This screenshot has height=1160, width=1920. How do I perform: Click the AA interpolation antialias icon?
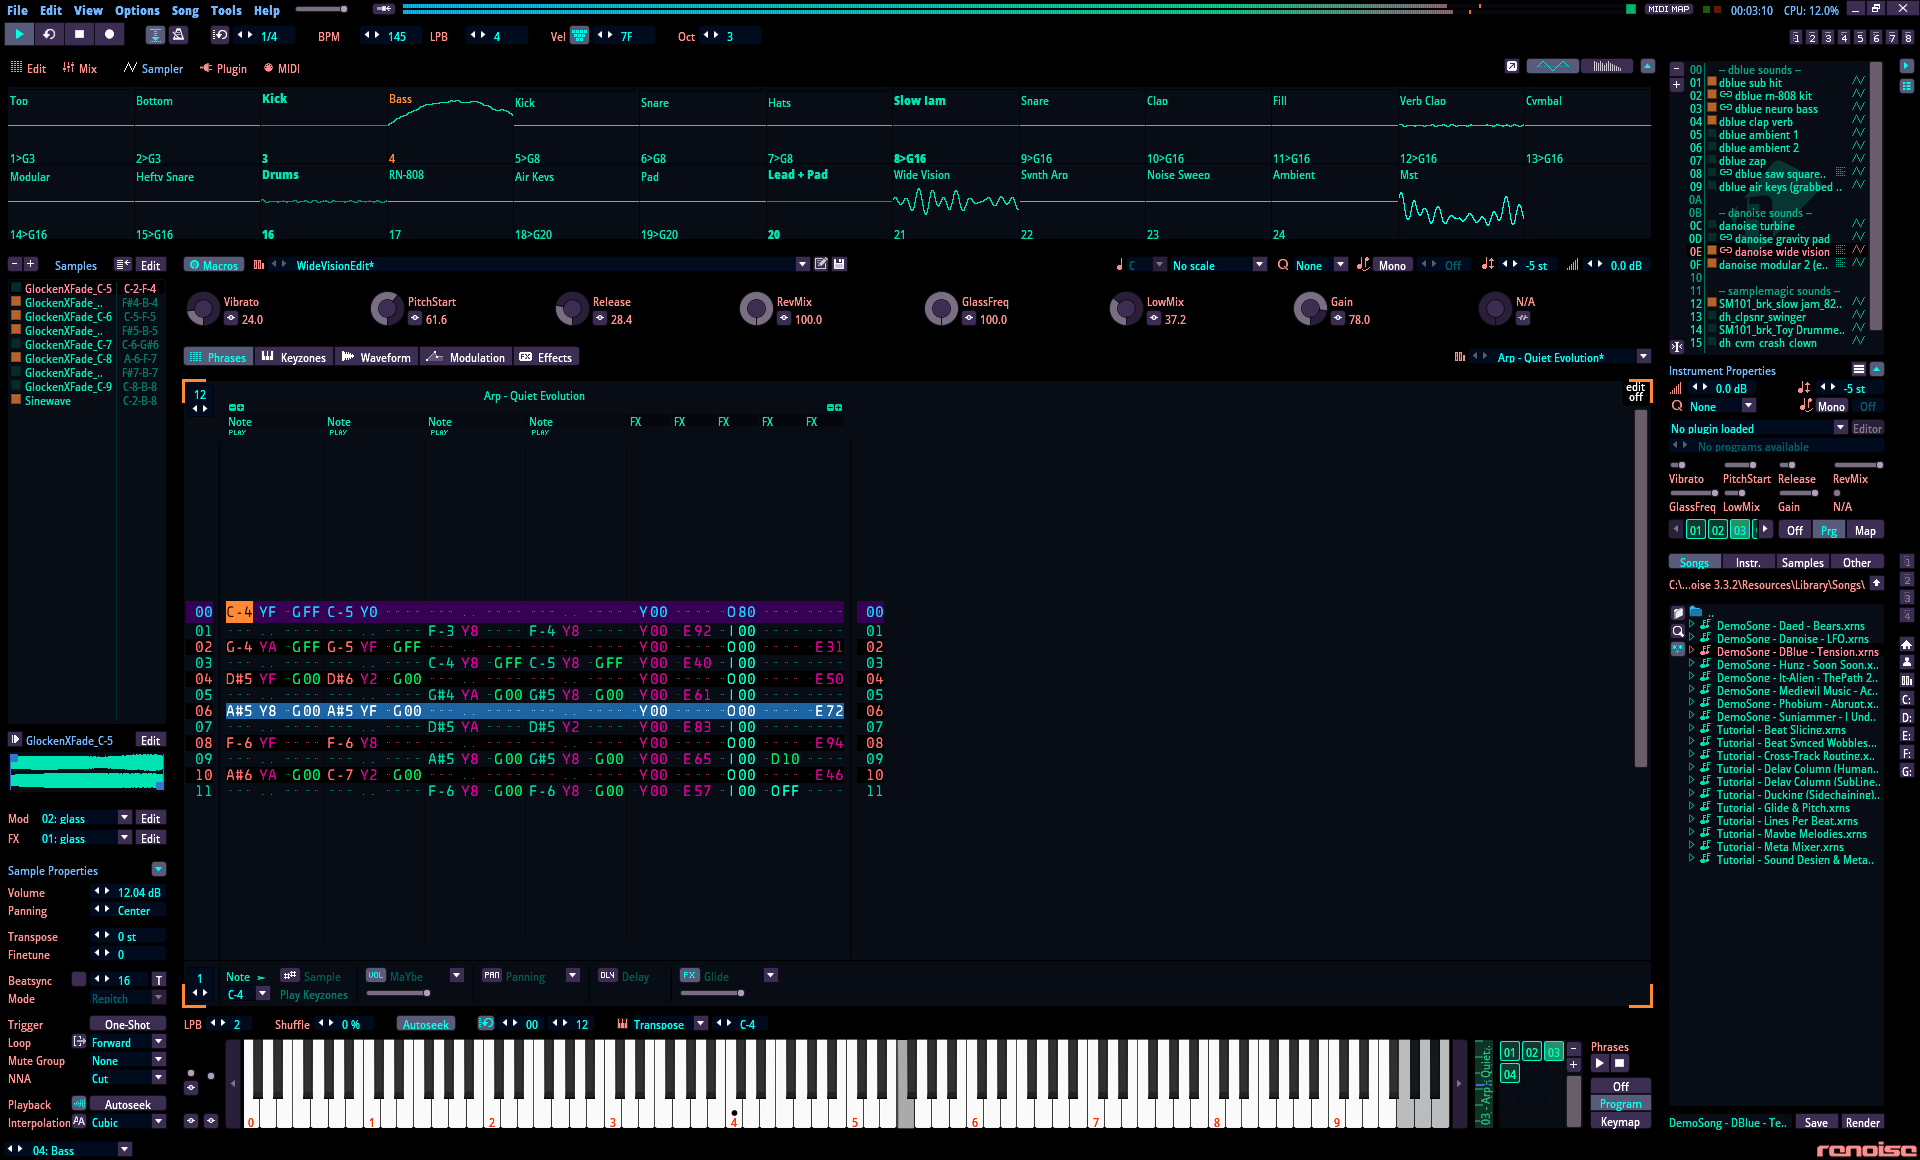click(x=79, y=1122)
